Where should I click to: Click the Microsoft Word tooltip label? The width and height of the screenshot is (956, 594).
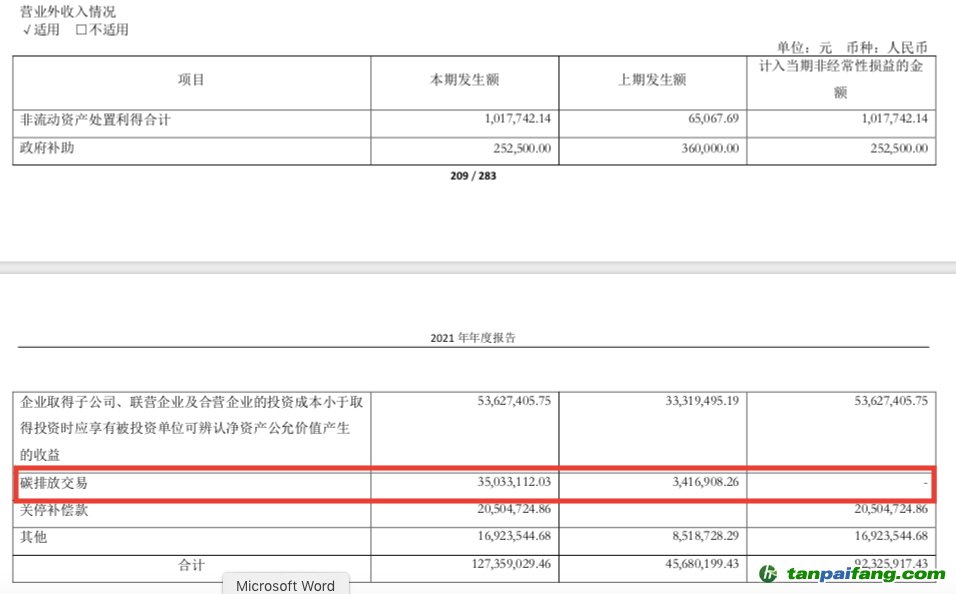point(285,585)
